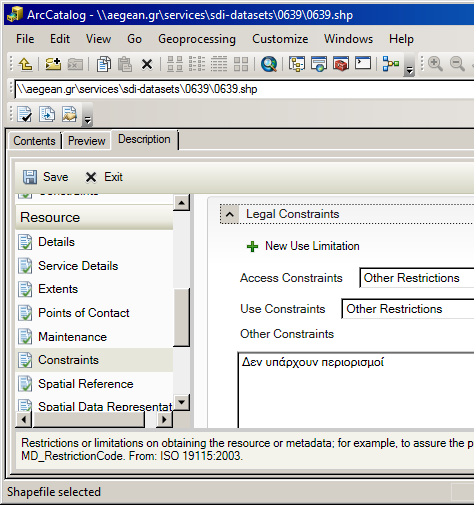Open the Use Constraints dropdown
474x505 pixels.
click(408, 309)
